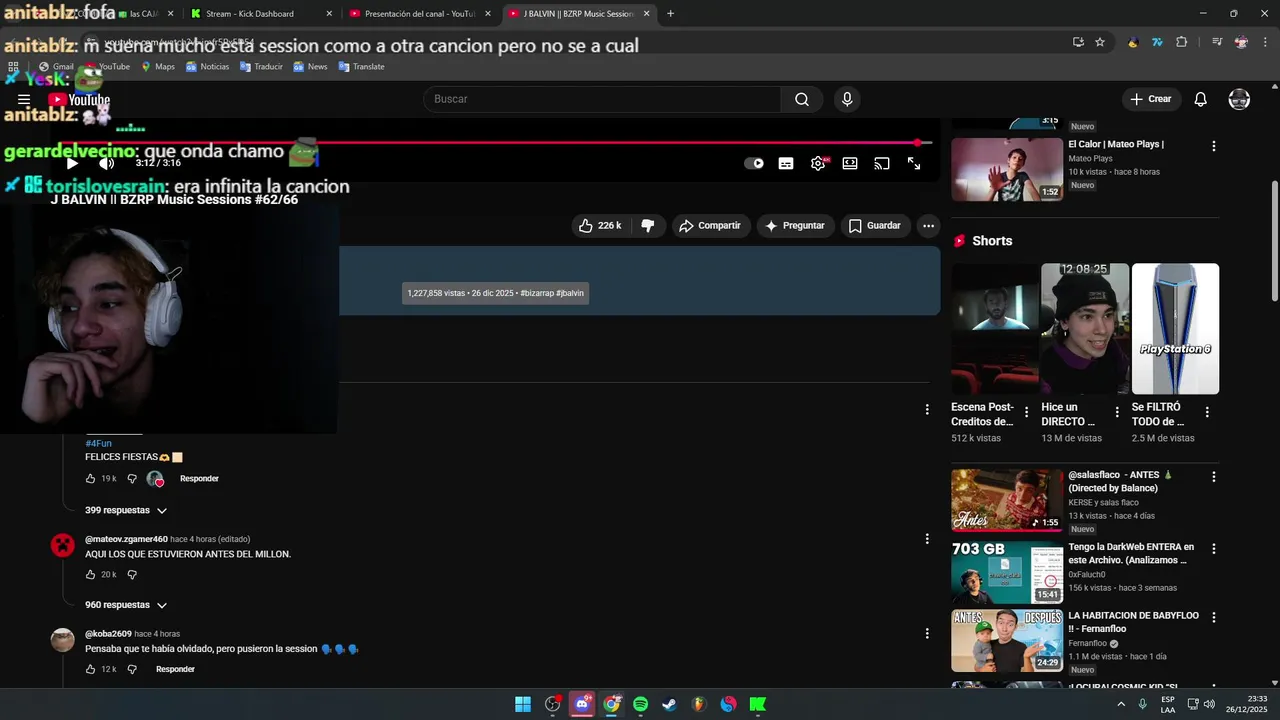Focus the Buscar search field
This screenshot has width=1280, height=720.
(x=602, y=99)
